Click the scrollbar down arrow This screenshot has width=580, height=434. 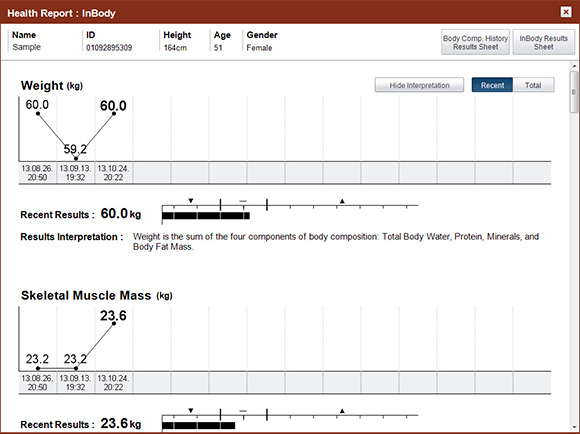(x=574, y=427)
